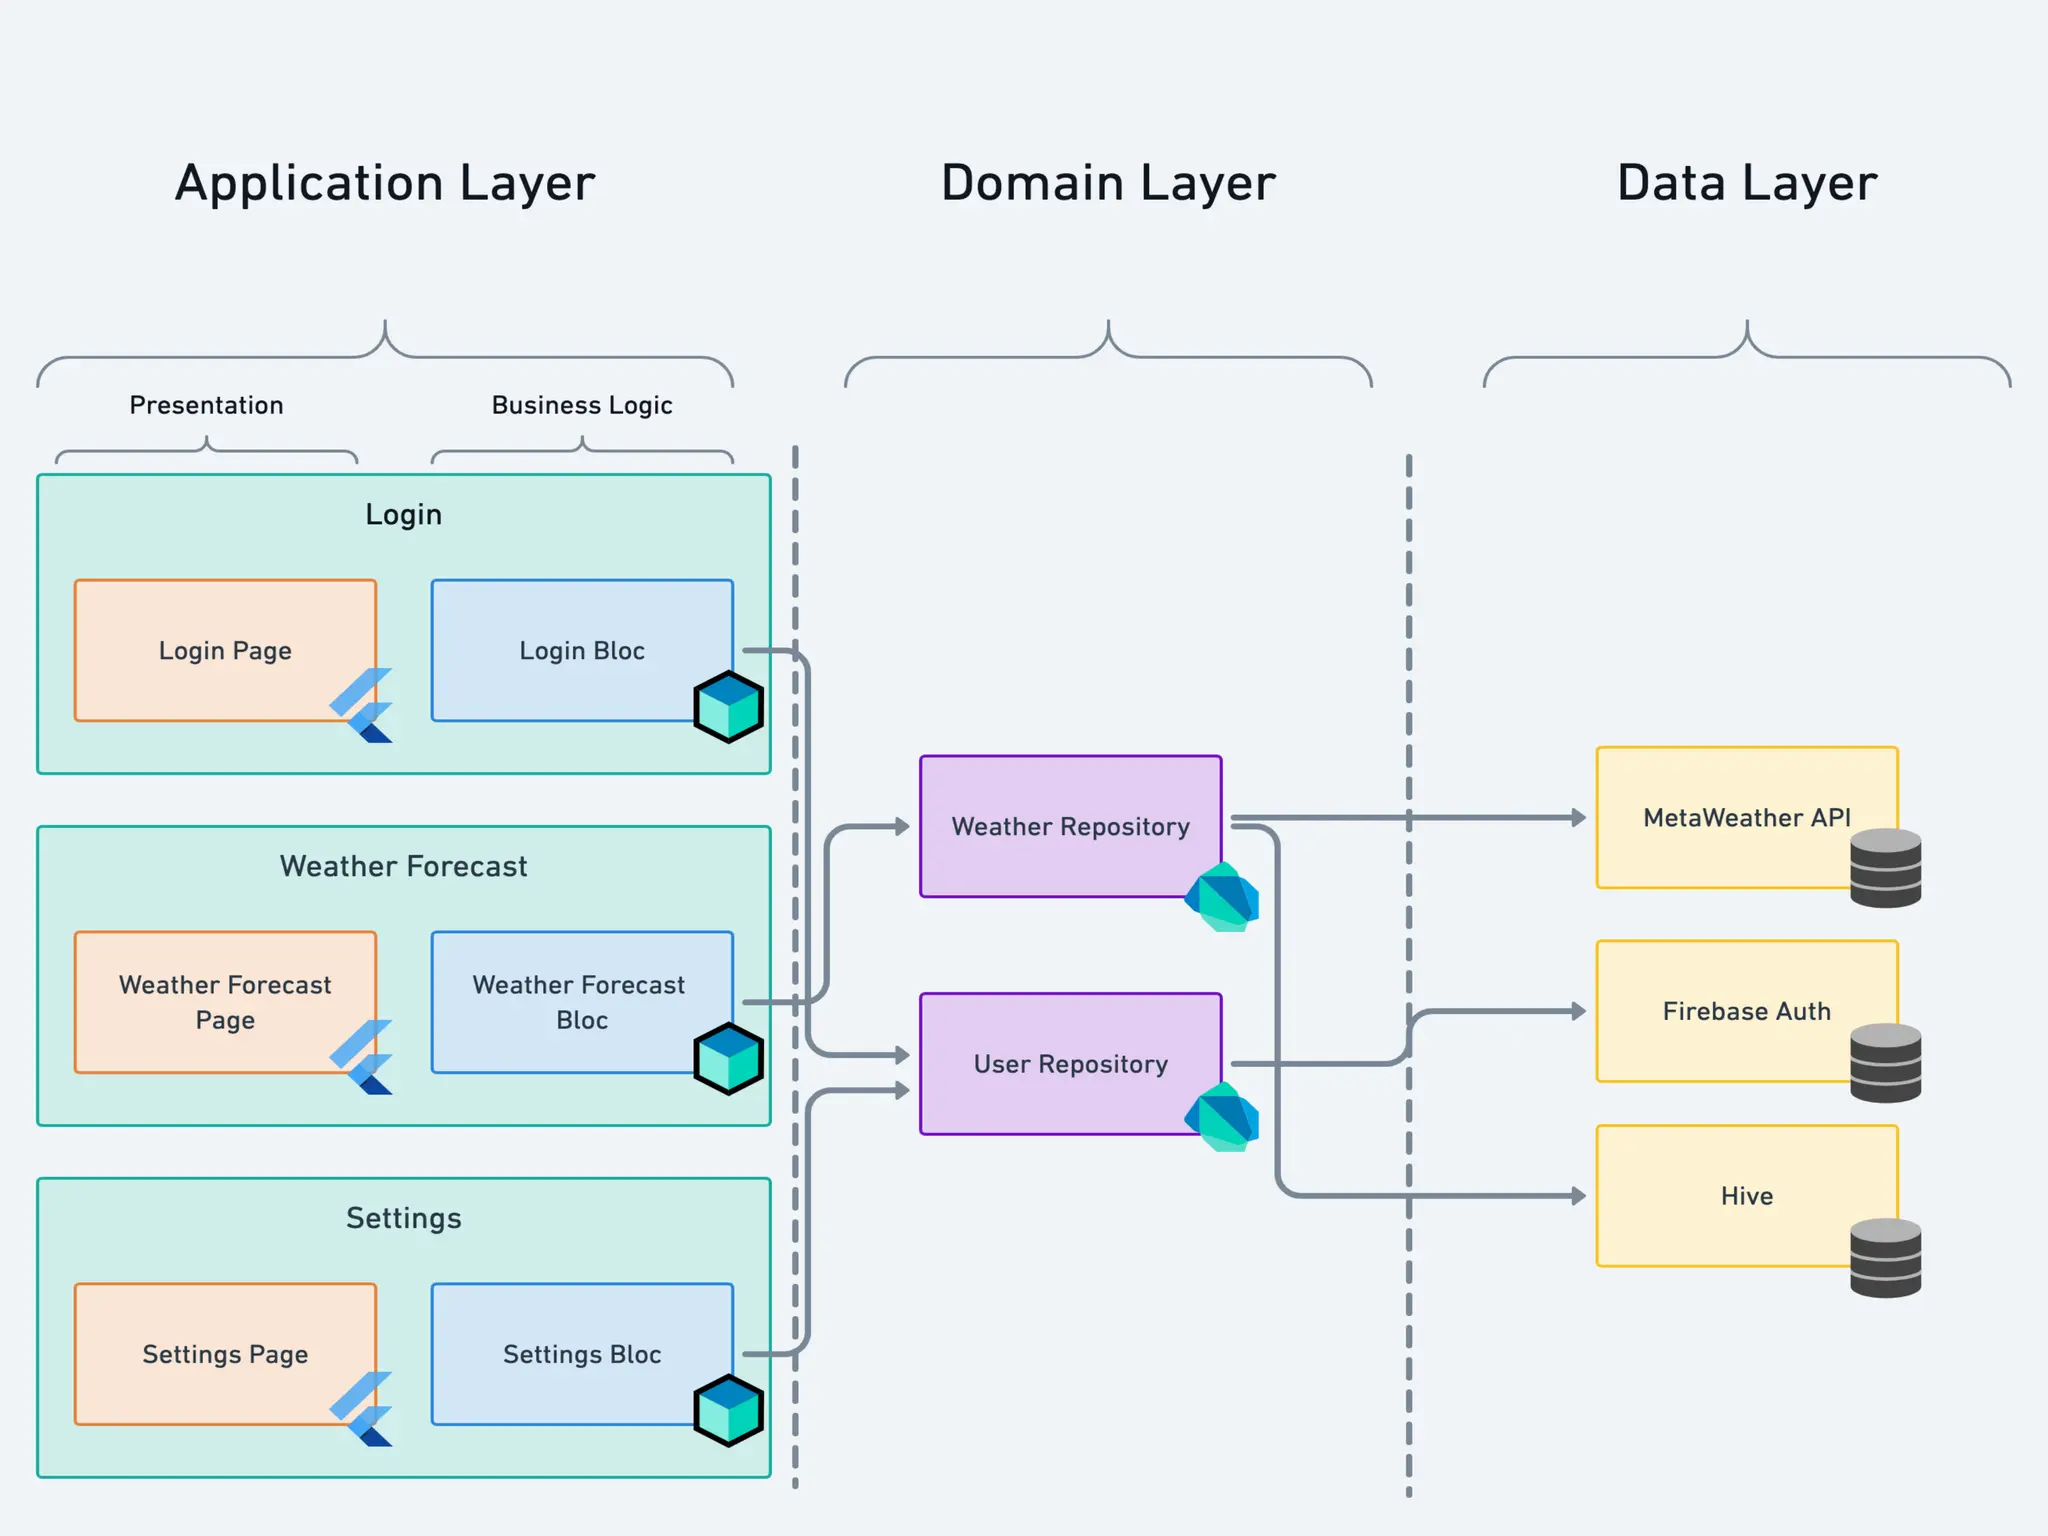Click the Bloc cube icon on Login Bloc
This screenshot has height=1536, width=2048.
click(x=728, y=706)
